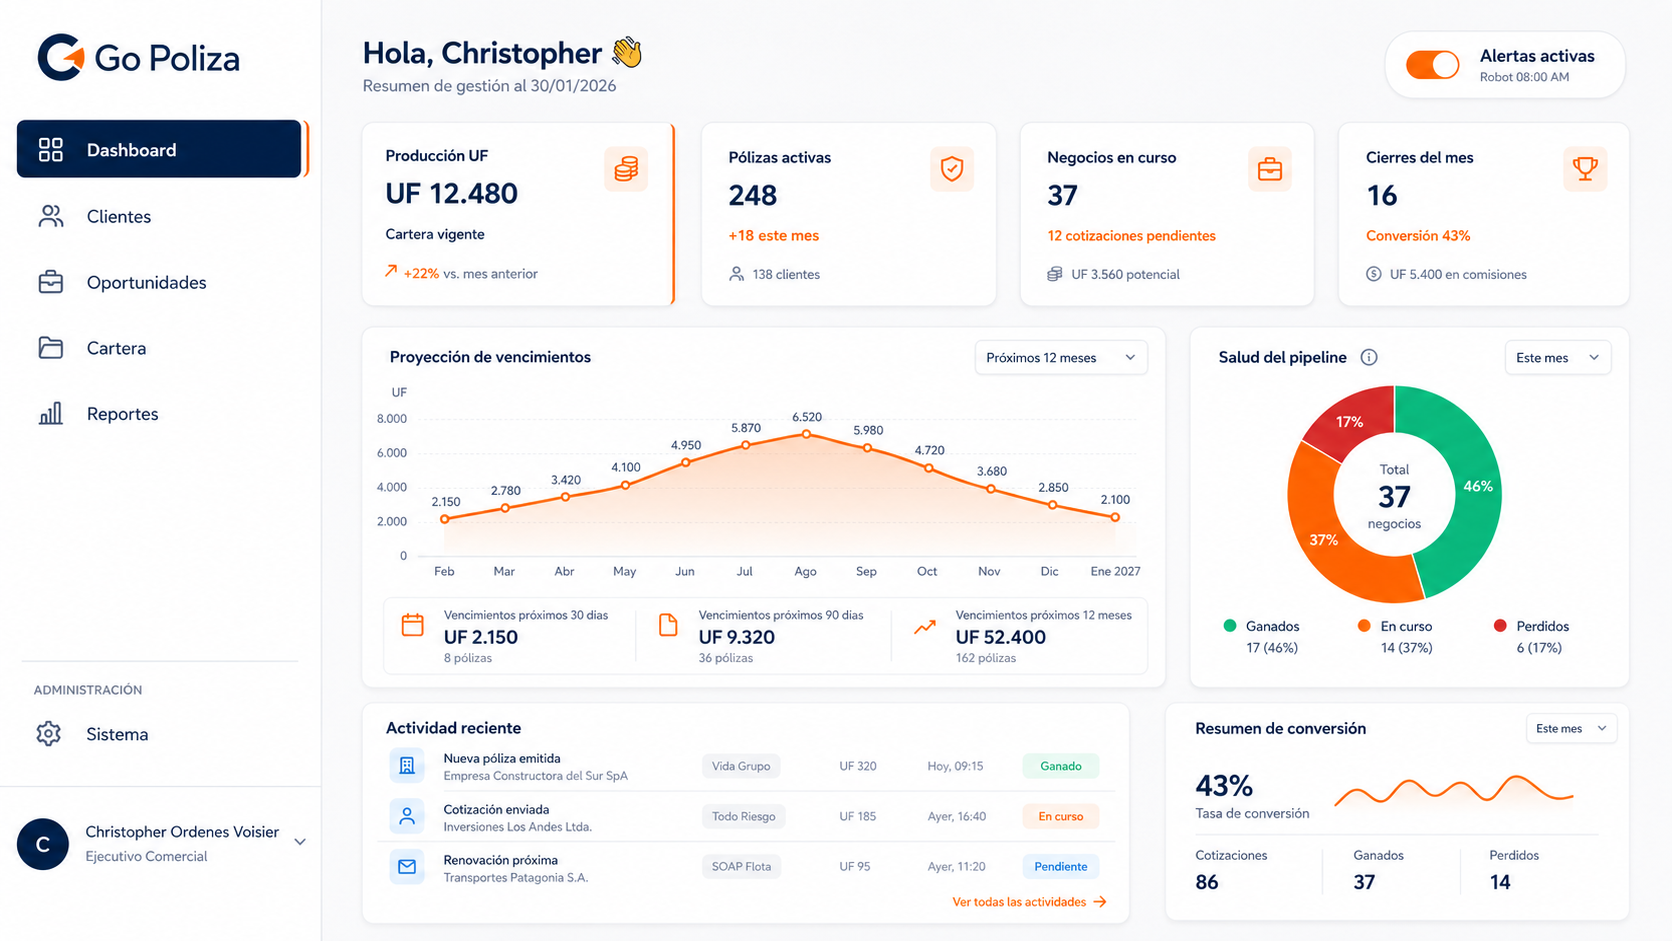
Task: Click the calendar icon for 30 días vencimientos
Action: (x=412, y=625)
